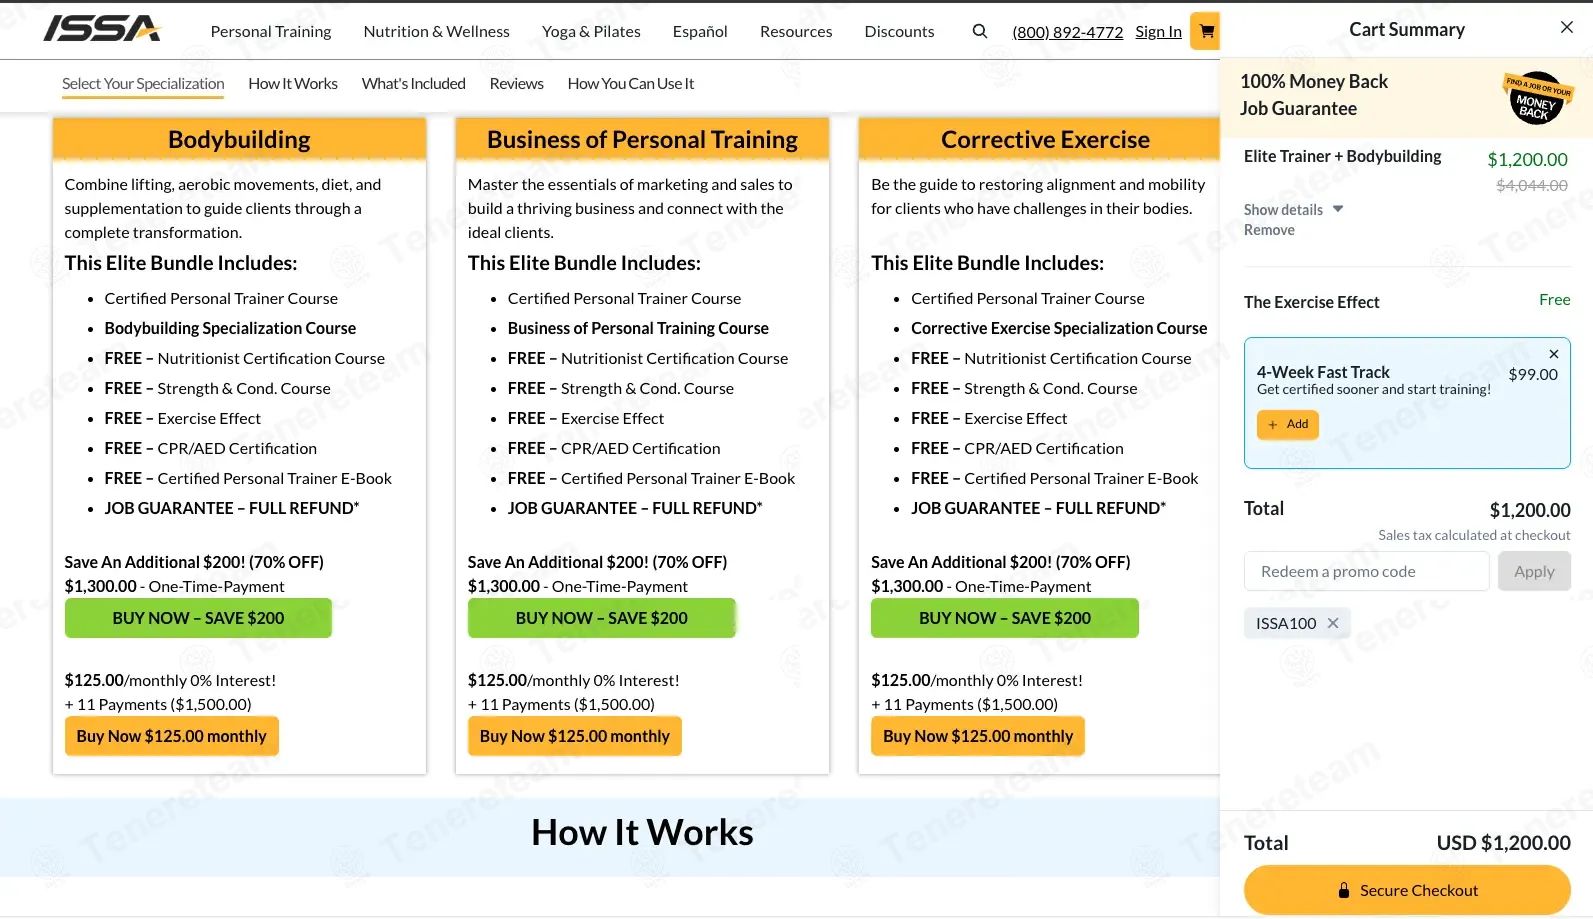Go to How You Can Use It tab

click(x=630, y=84)
